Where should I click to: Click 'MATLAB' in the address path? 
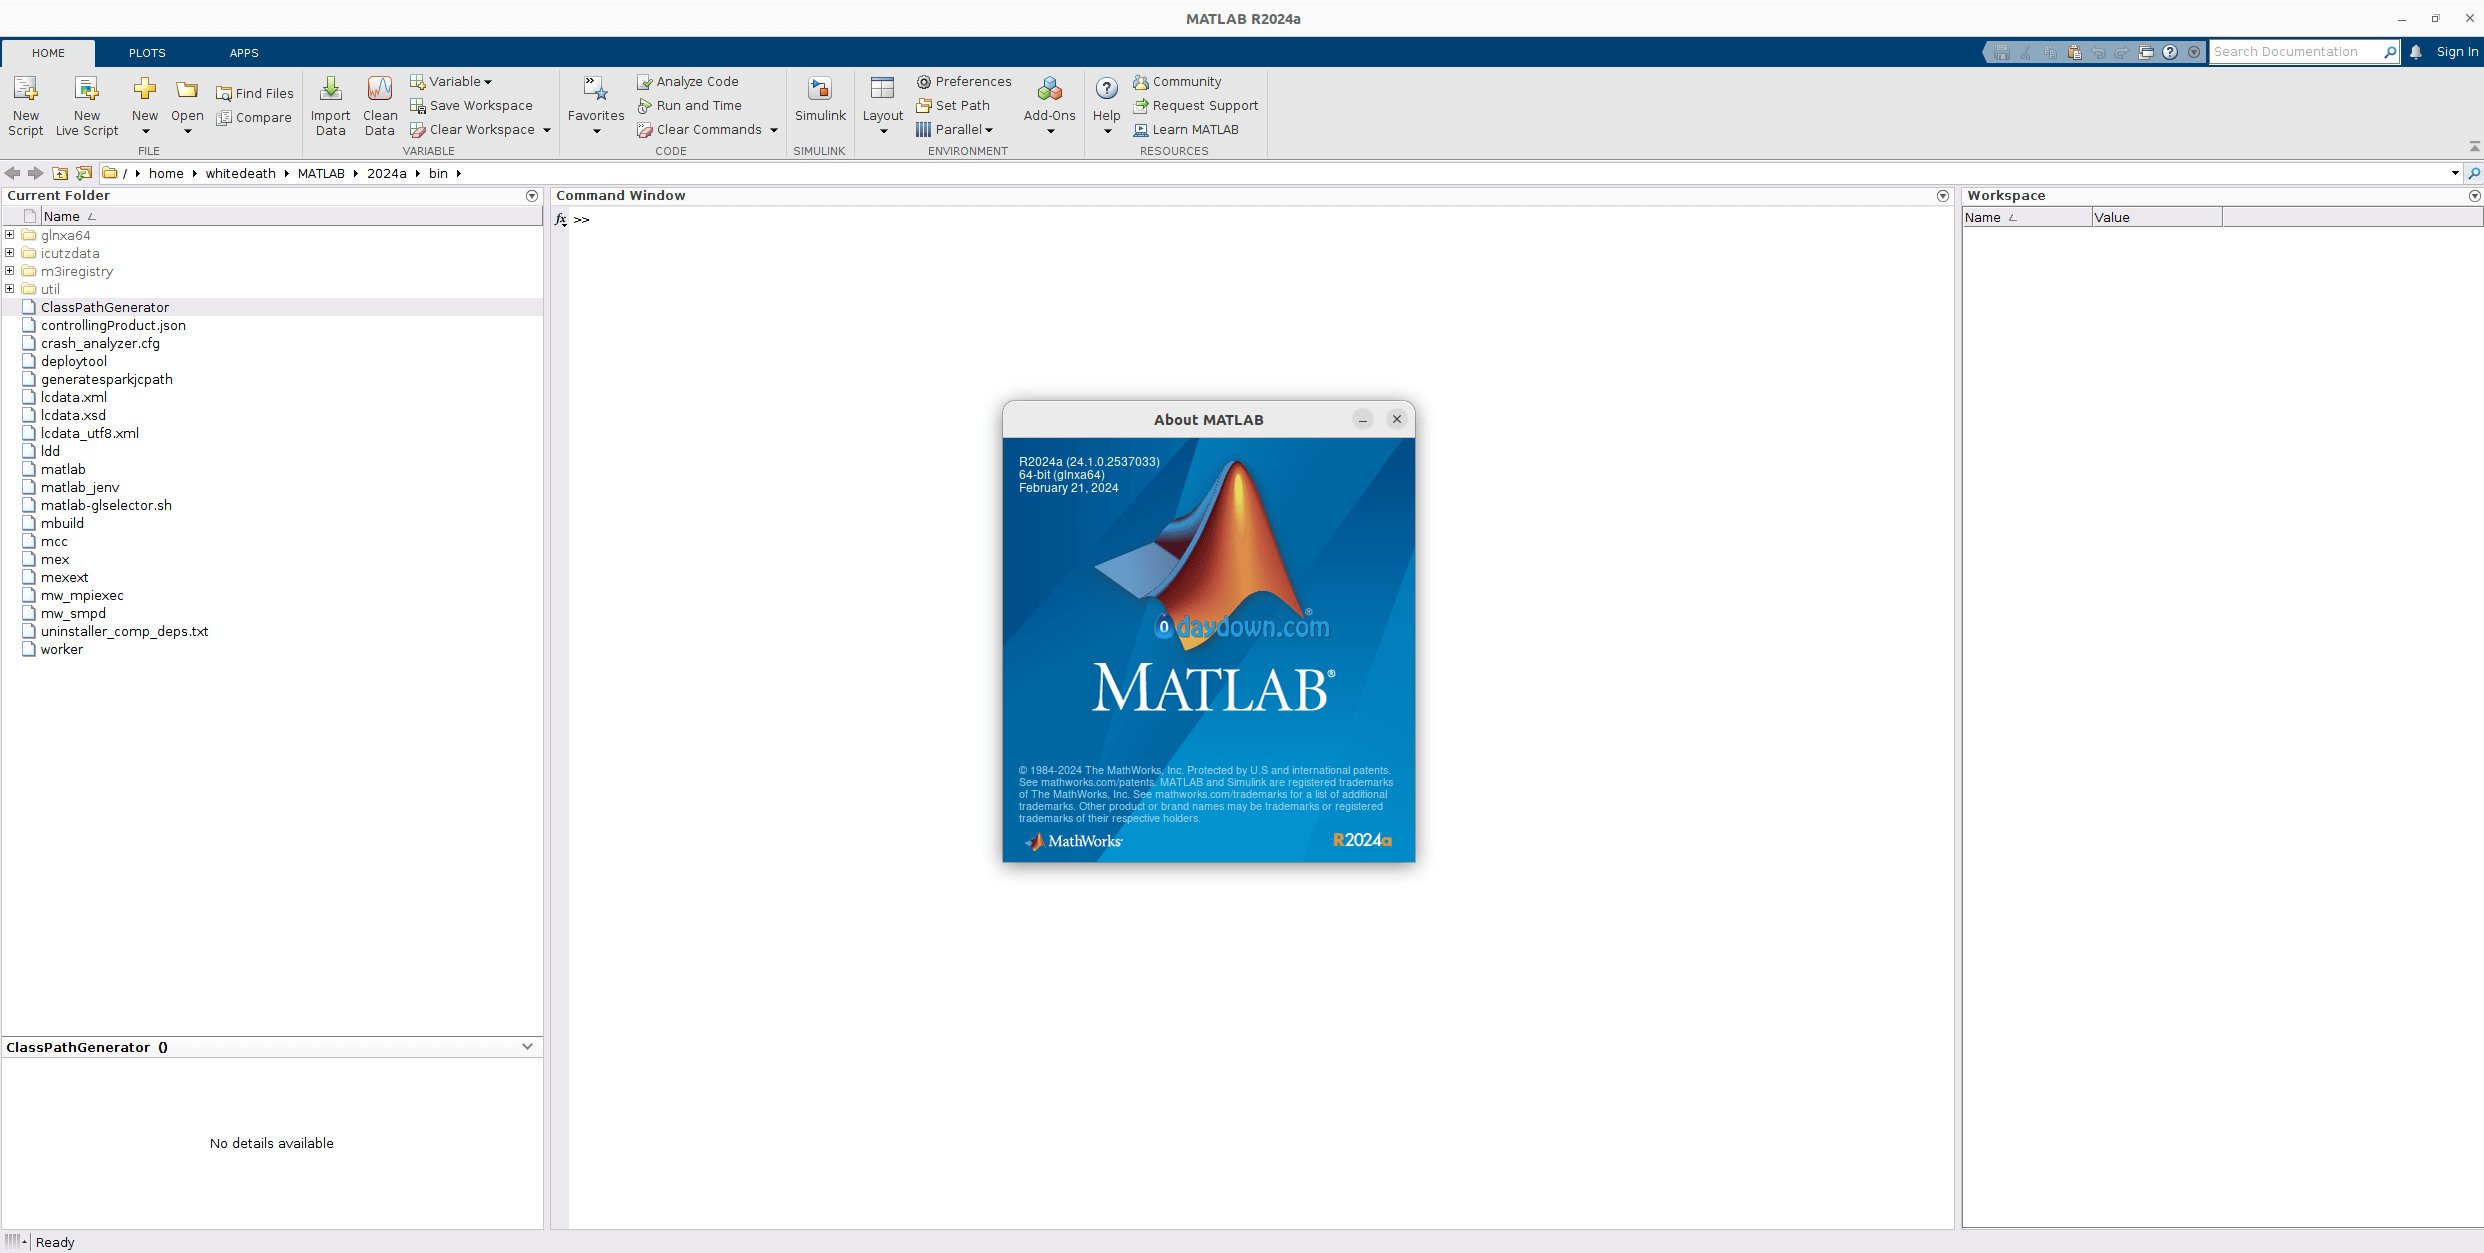point(321,173)
